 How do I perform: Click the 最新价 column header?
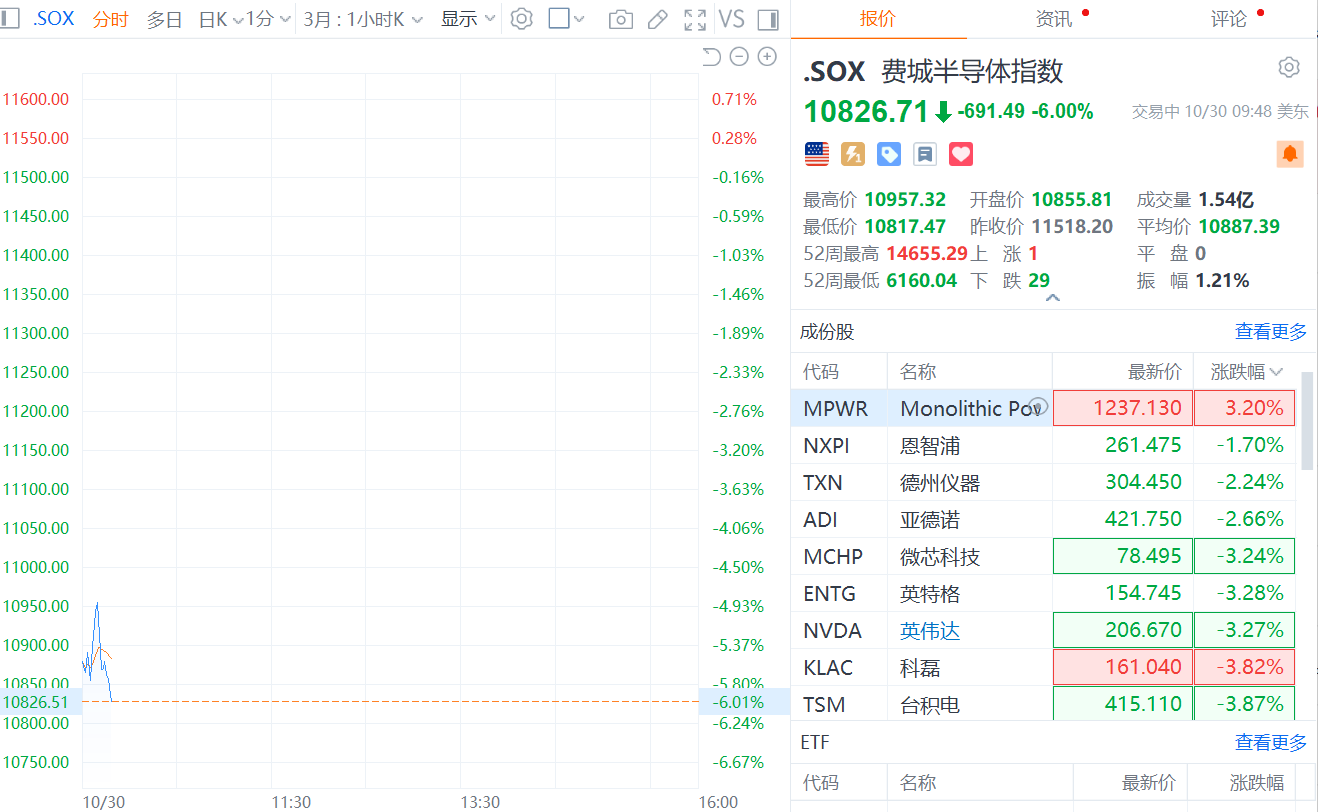[x=1154, y=372]
